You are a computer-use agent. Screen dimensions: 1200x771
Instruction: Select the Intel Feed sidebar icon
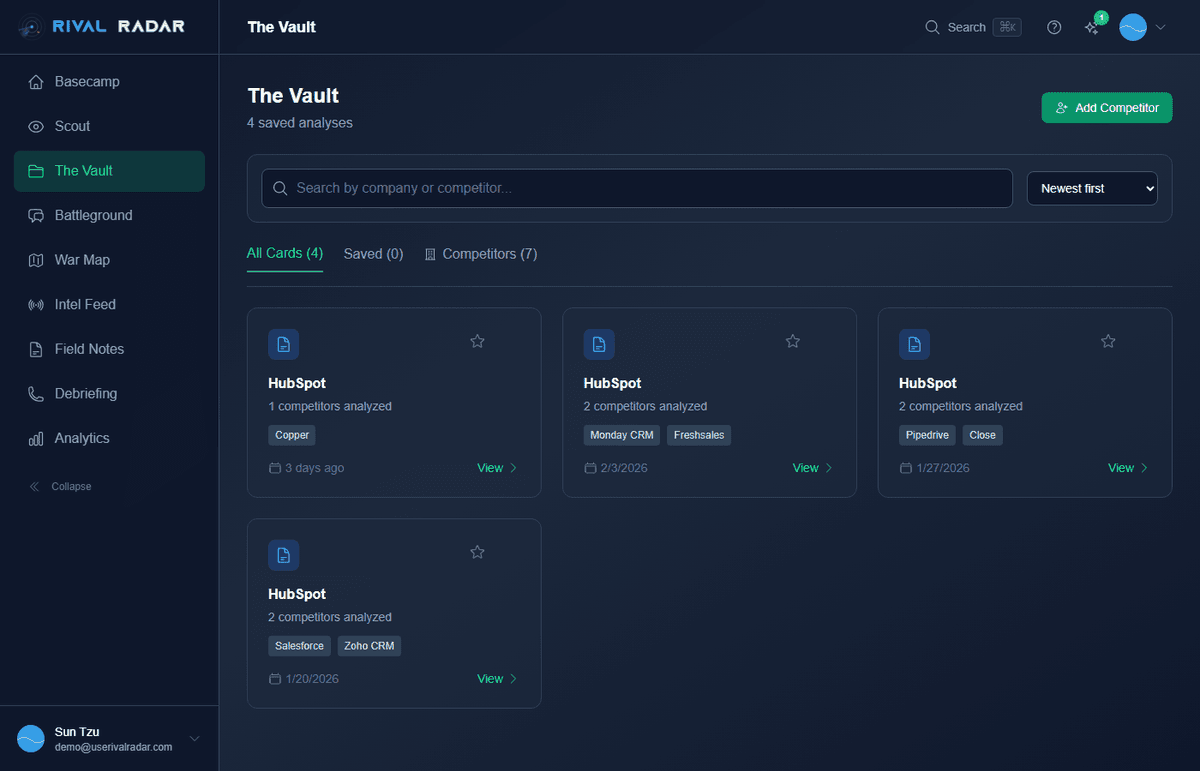point(35,304)
